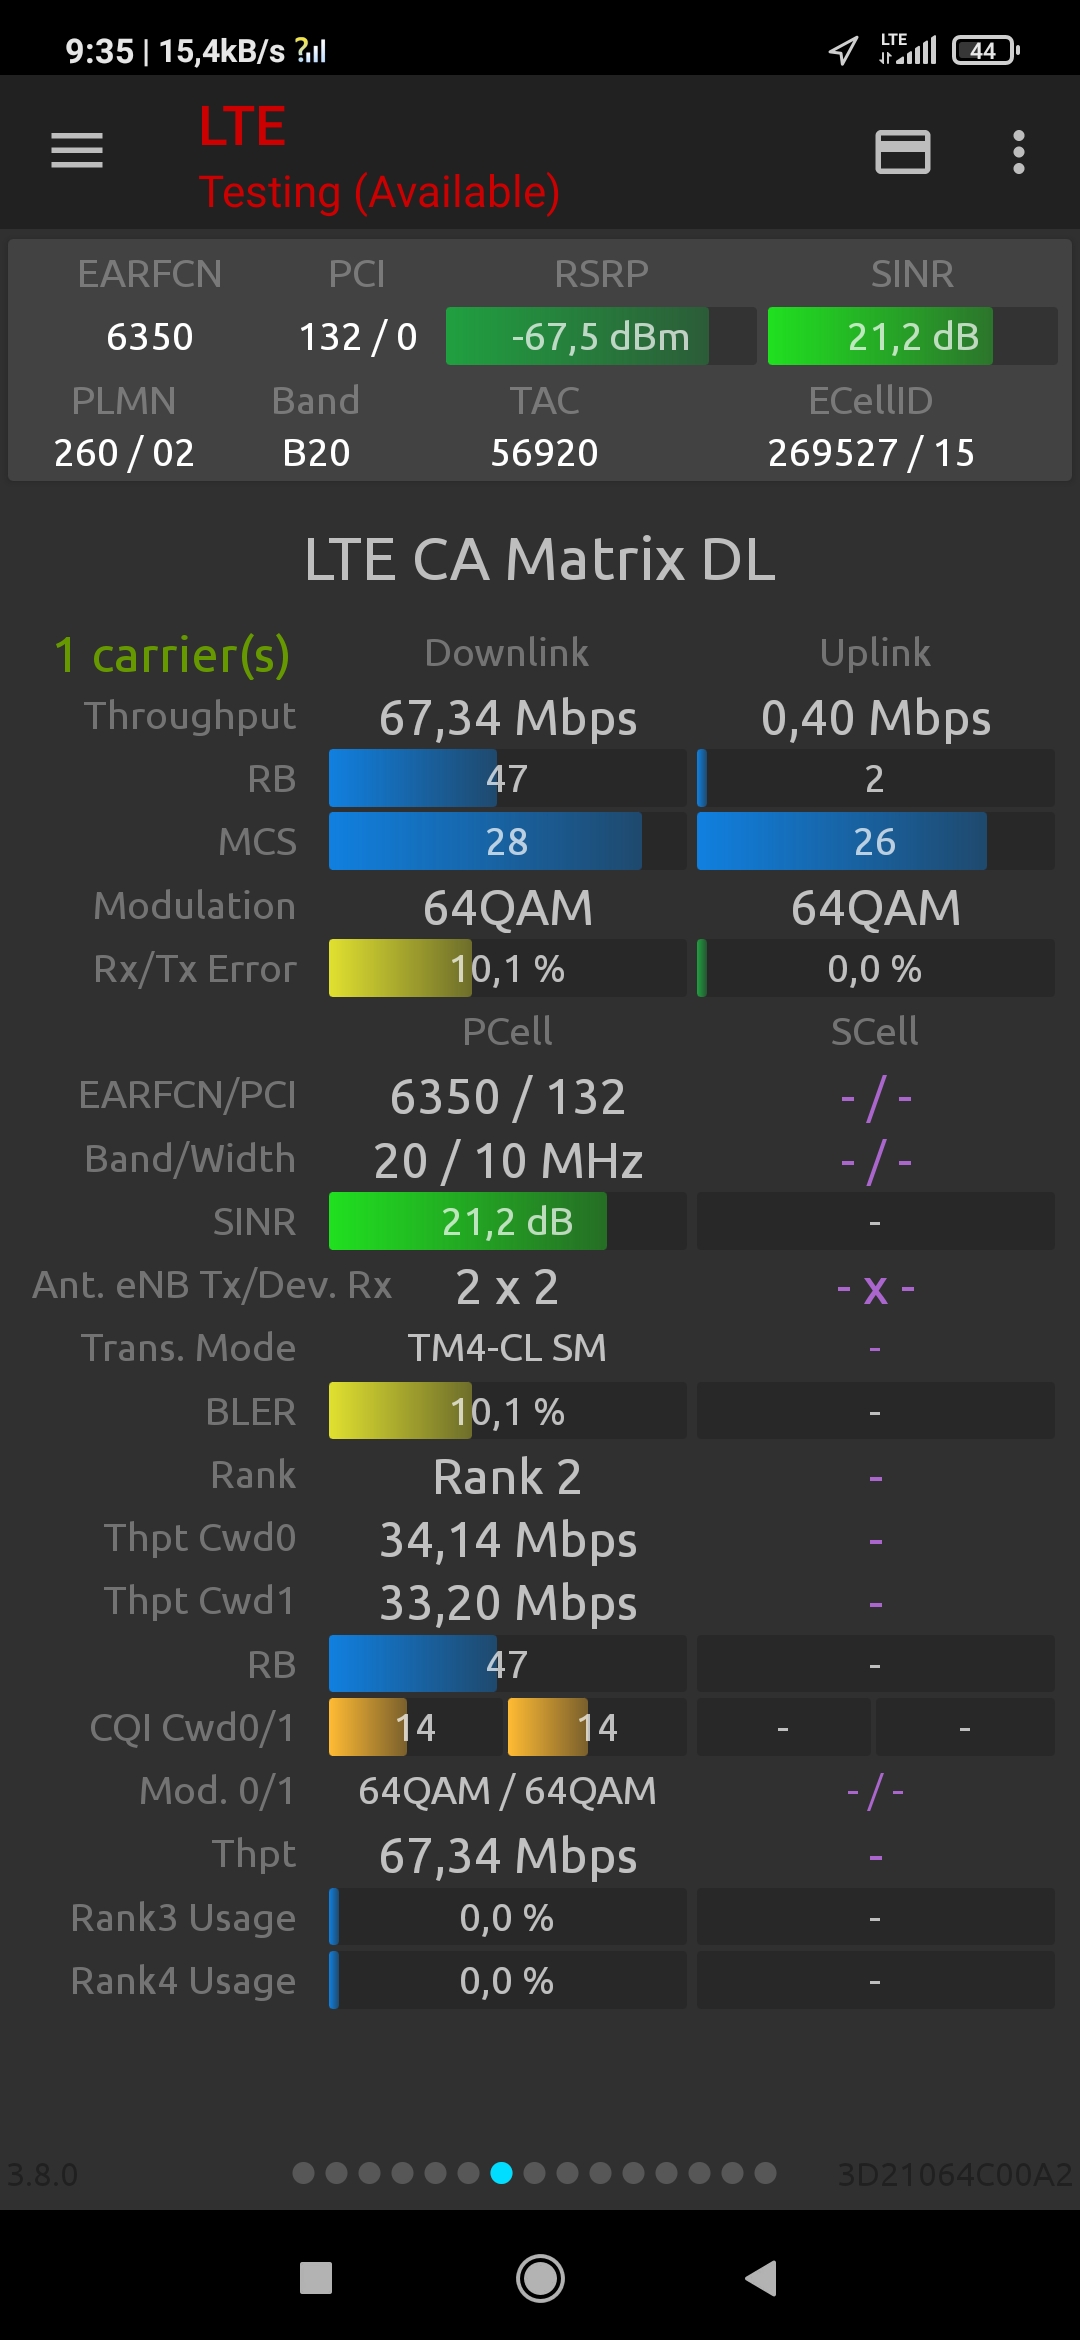Tap the uplink MCS 26 bar
This screenshot has width=1080, height=2340.
(874, 841)
